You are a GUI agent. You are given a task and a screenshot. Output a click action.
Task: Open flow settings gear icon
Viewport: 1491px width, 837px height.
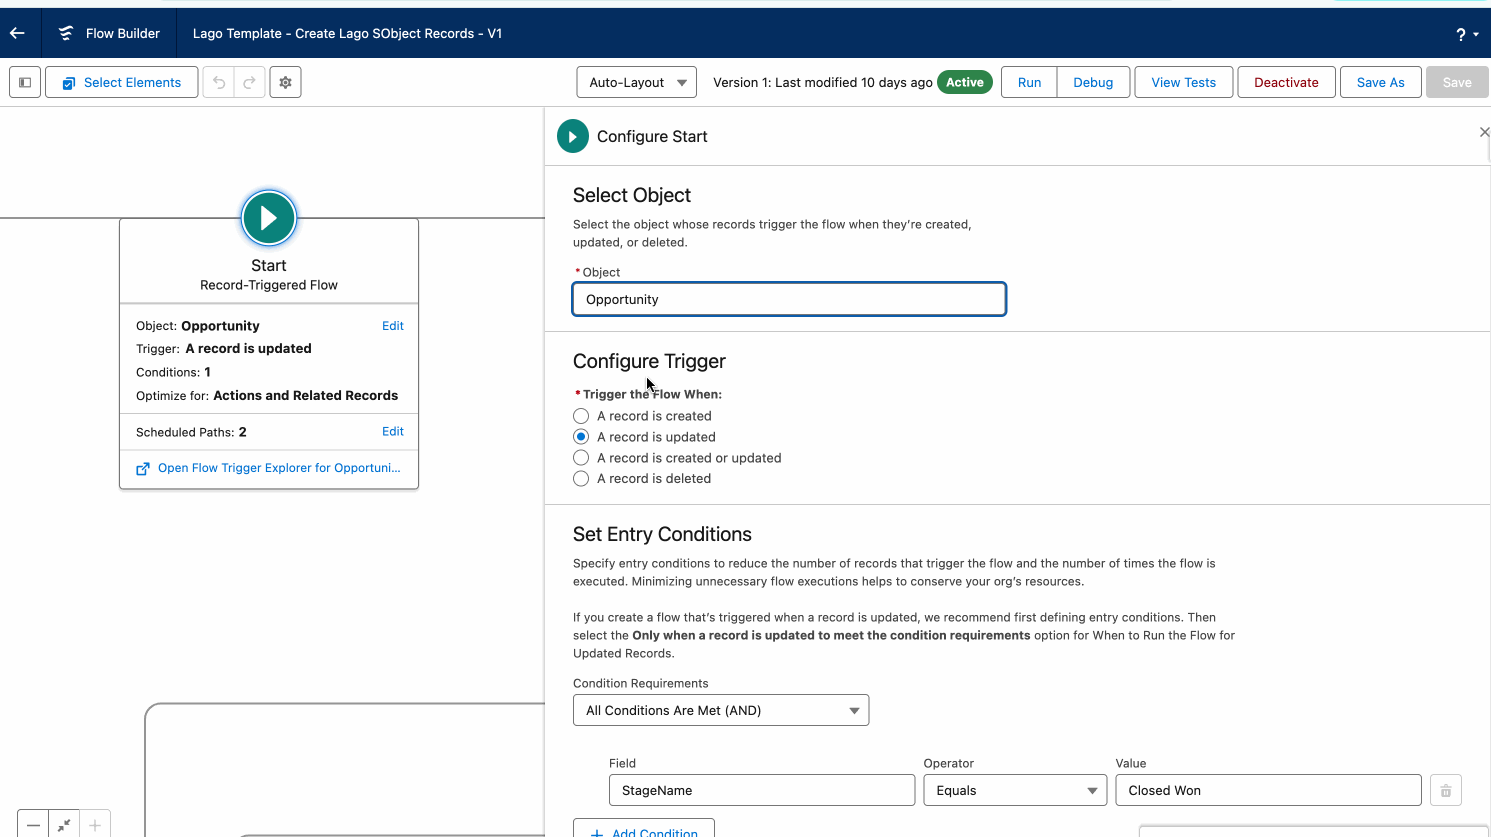285,82
